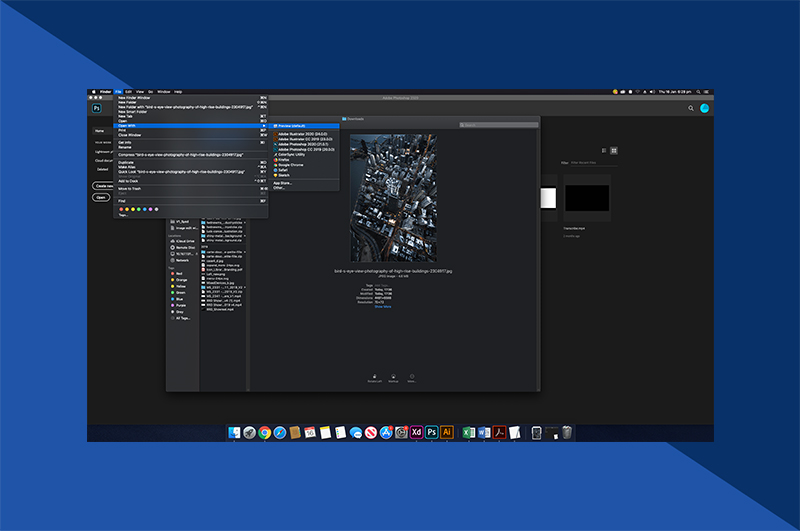The height and width of the screenshot is (531, 800).
Task: Choose New Finder Window from File menu
Action: [191, 97]
